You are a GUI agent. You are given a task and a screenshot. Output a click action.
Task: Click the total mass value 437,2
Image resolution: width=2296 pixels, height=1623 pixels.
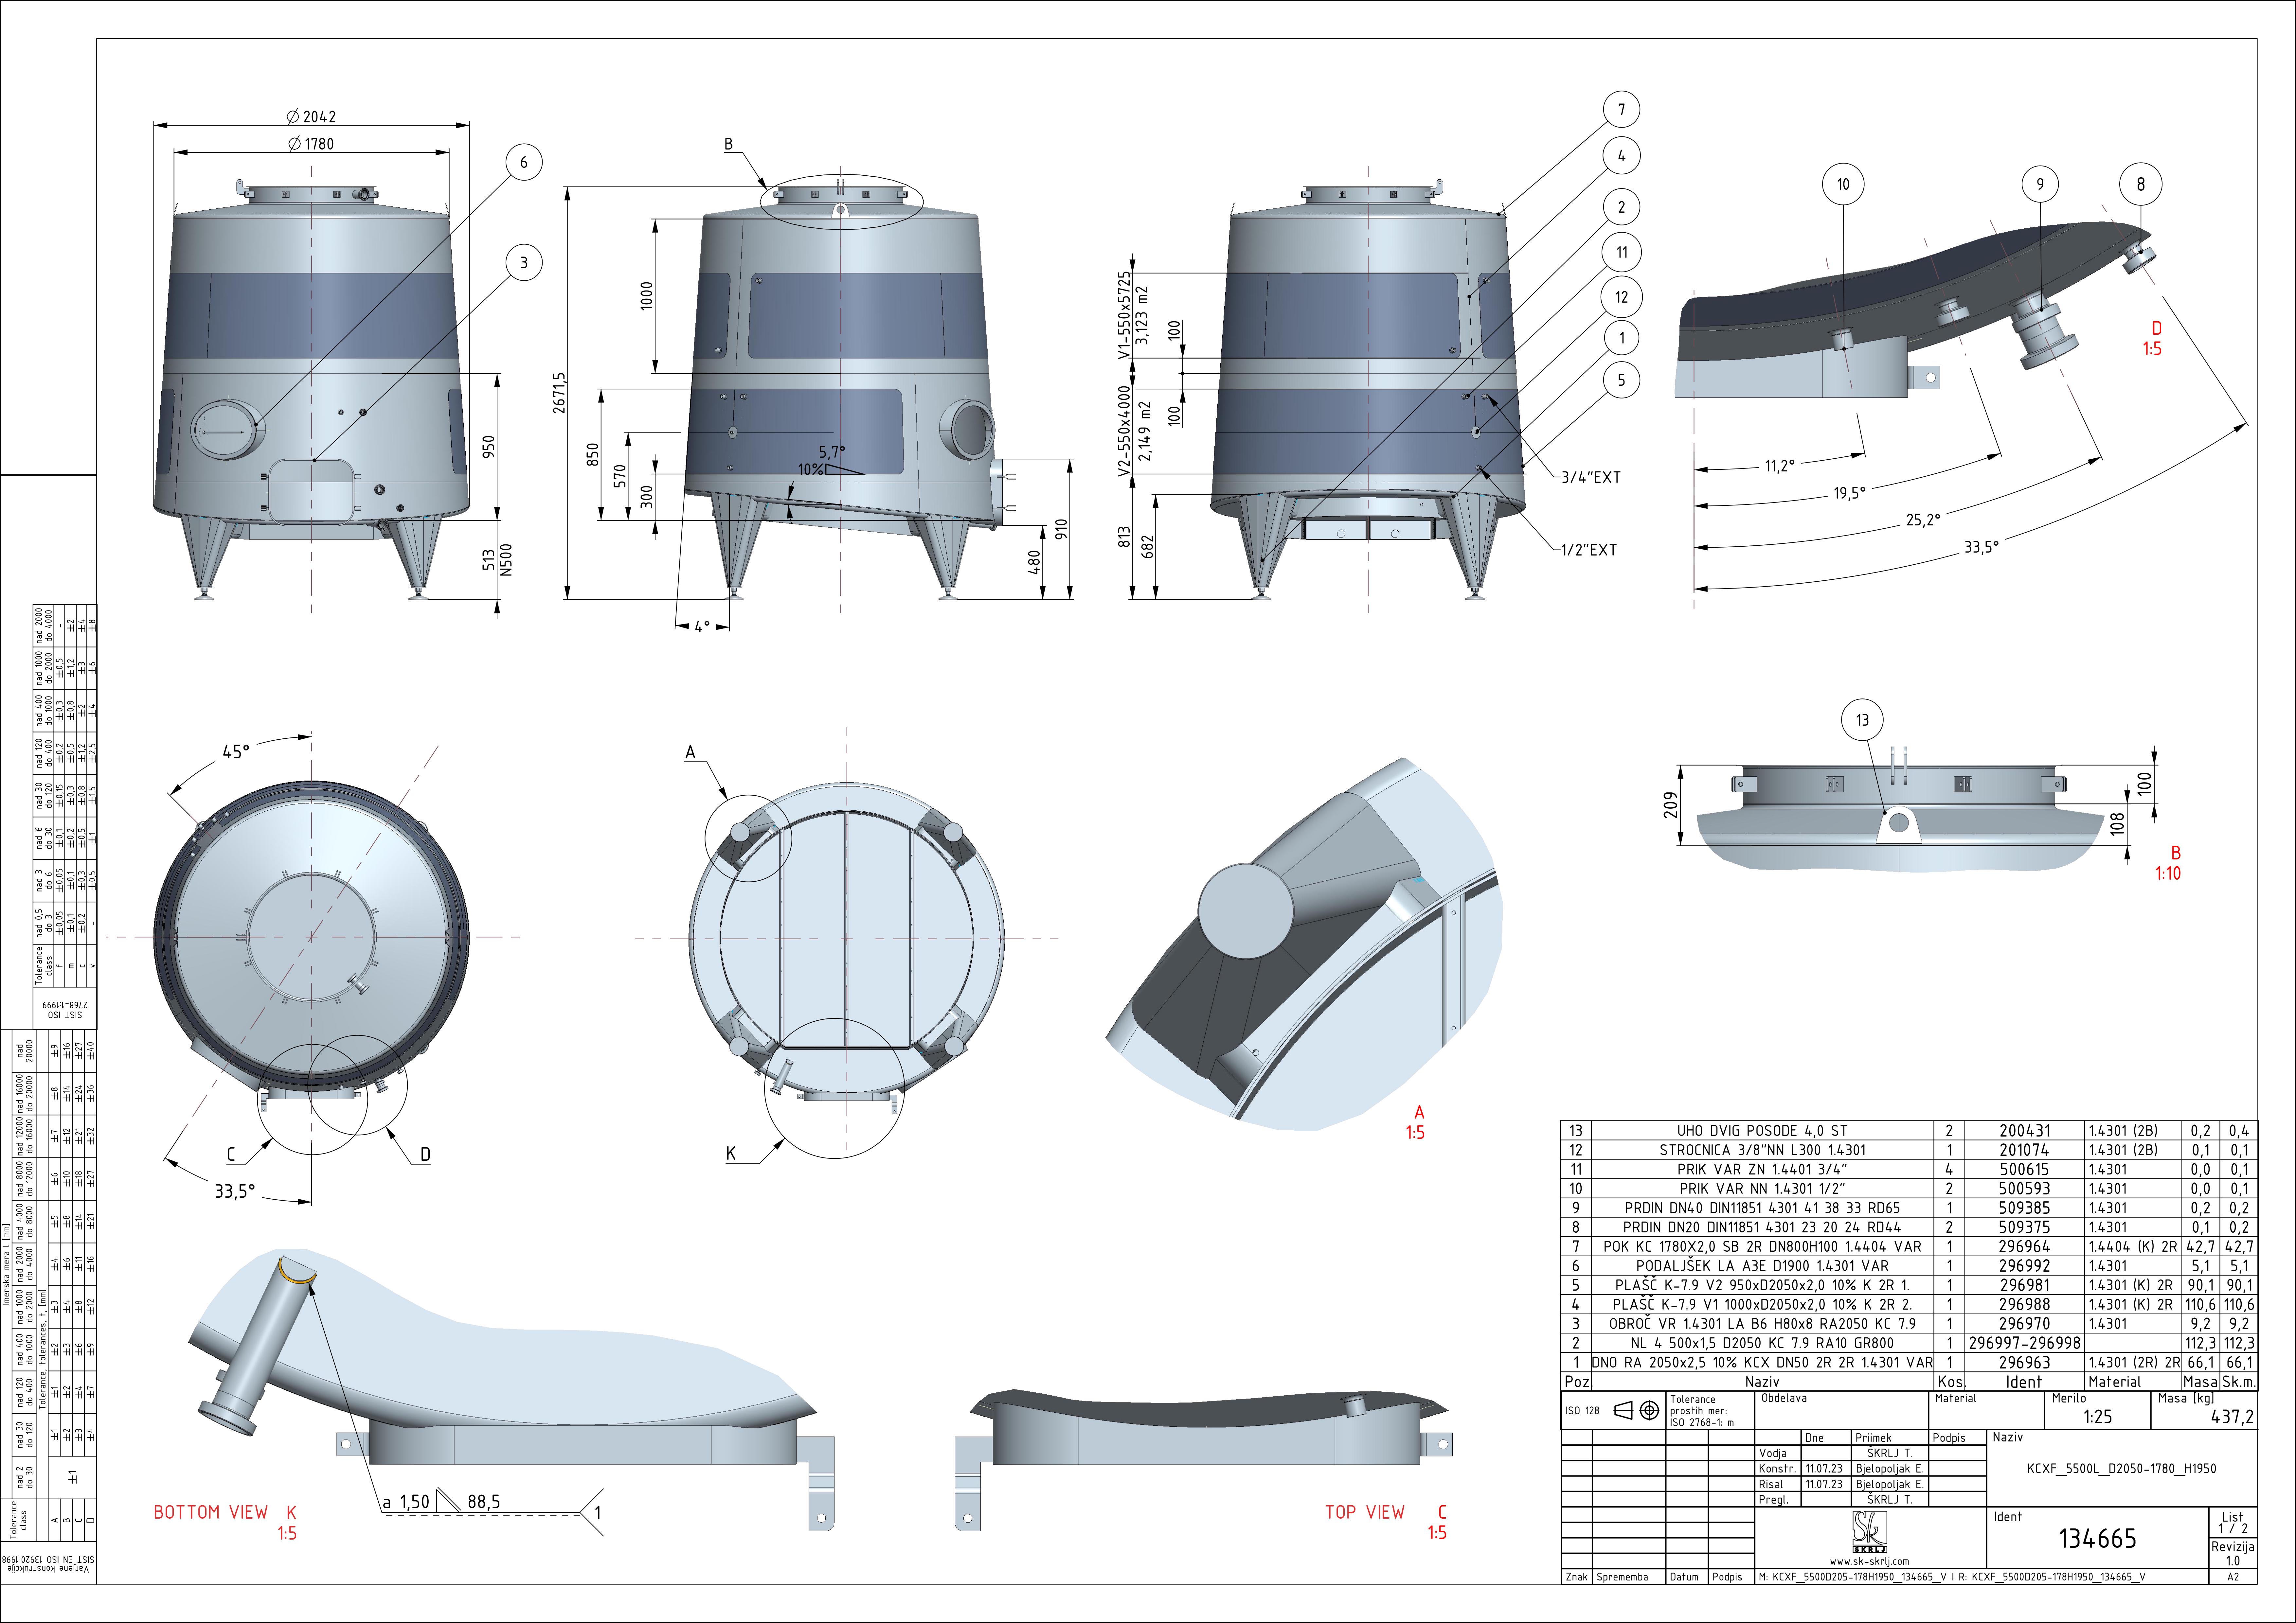[x=2232, y=1417]
